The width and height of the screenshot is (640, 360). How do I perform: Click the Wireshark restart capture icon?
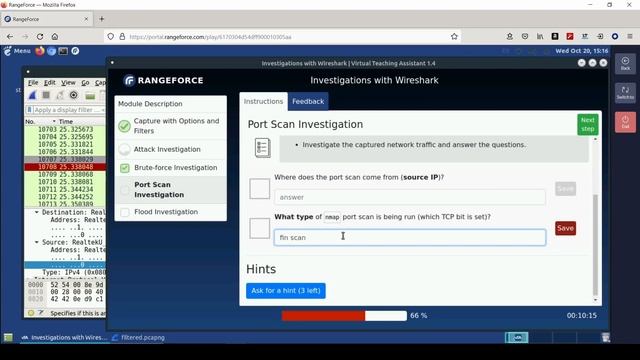pos(60,95)
